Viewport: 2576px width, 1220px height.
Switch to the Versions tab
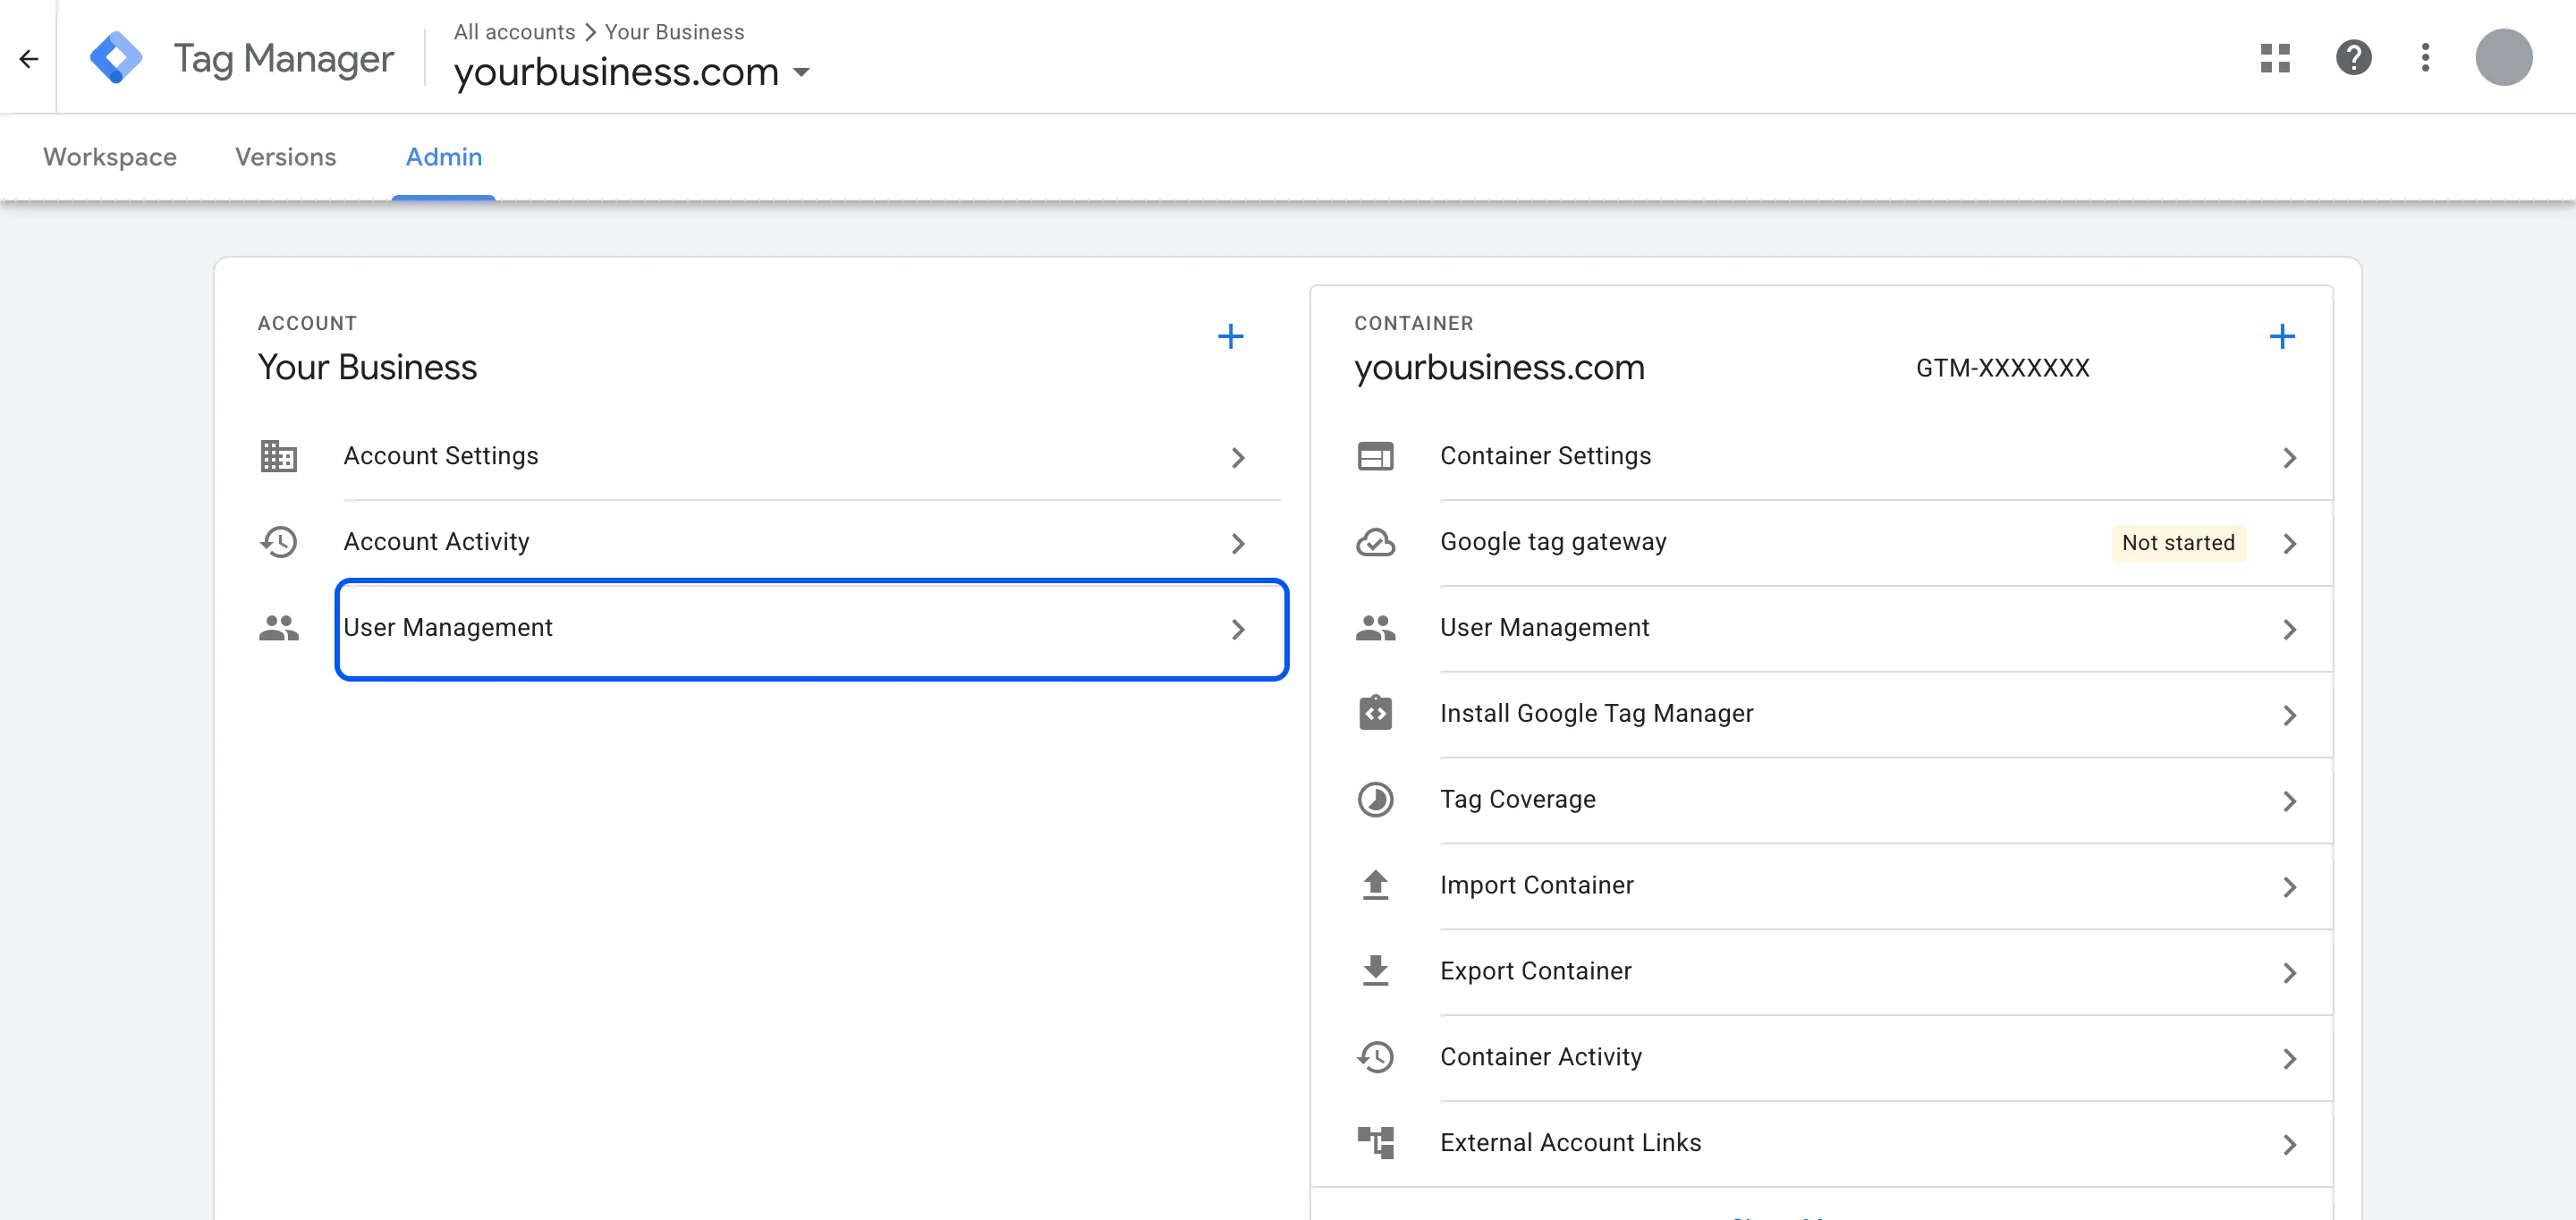pos(285,157)
